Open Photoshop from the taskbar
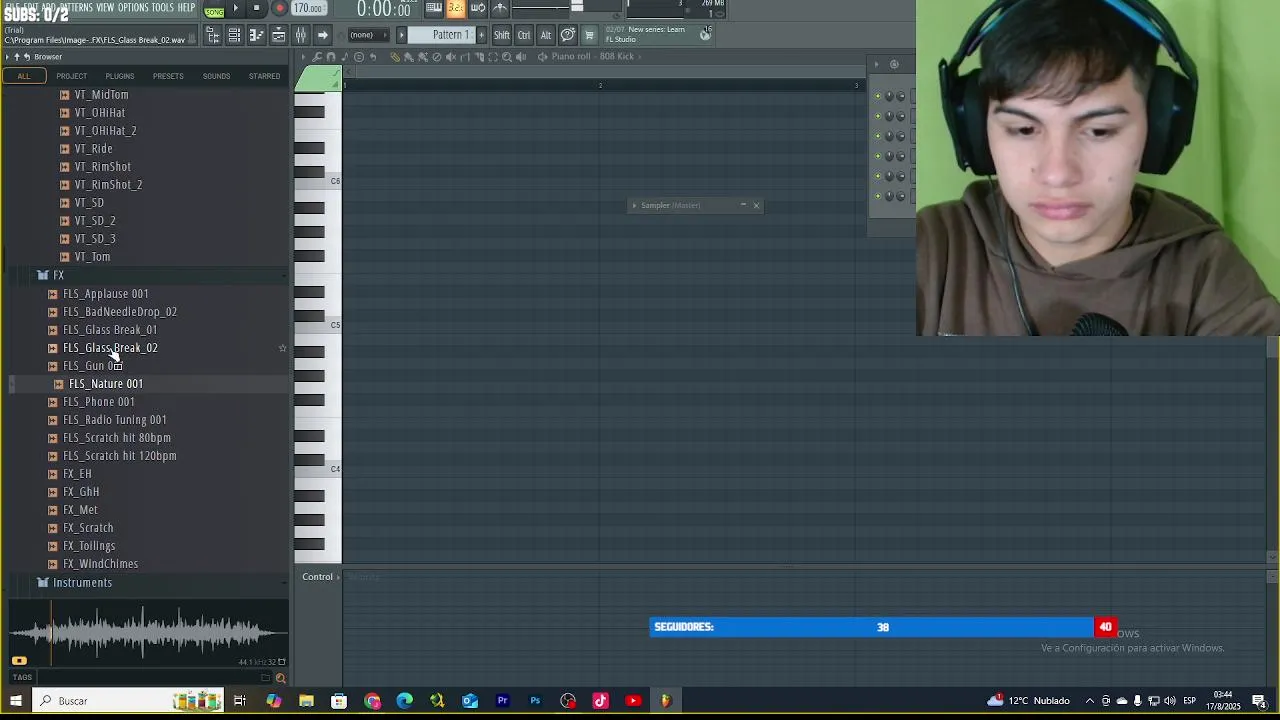 (535, 701)
